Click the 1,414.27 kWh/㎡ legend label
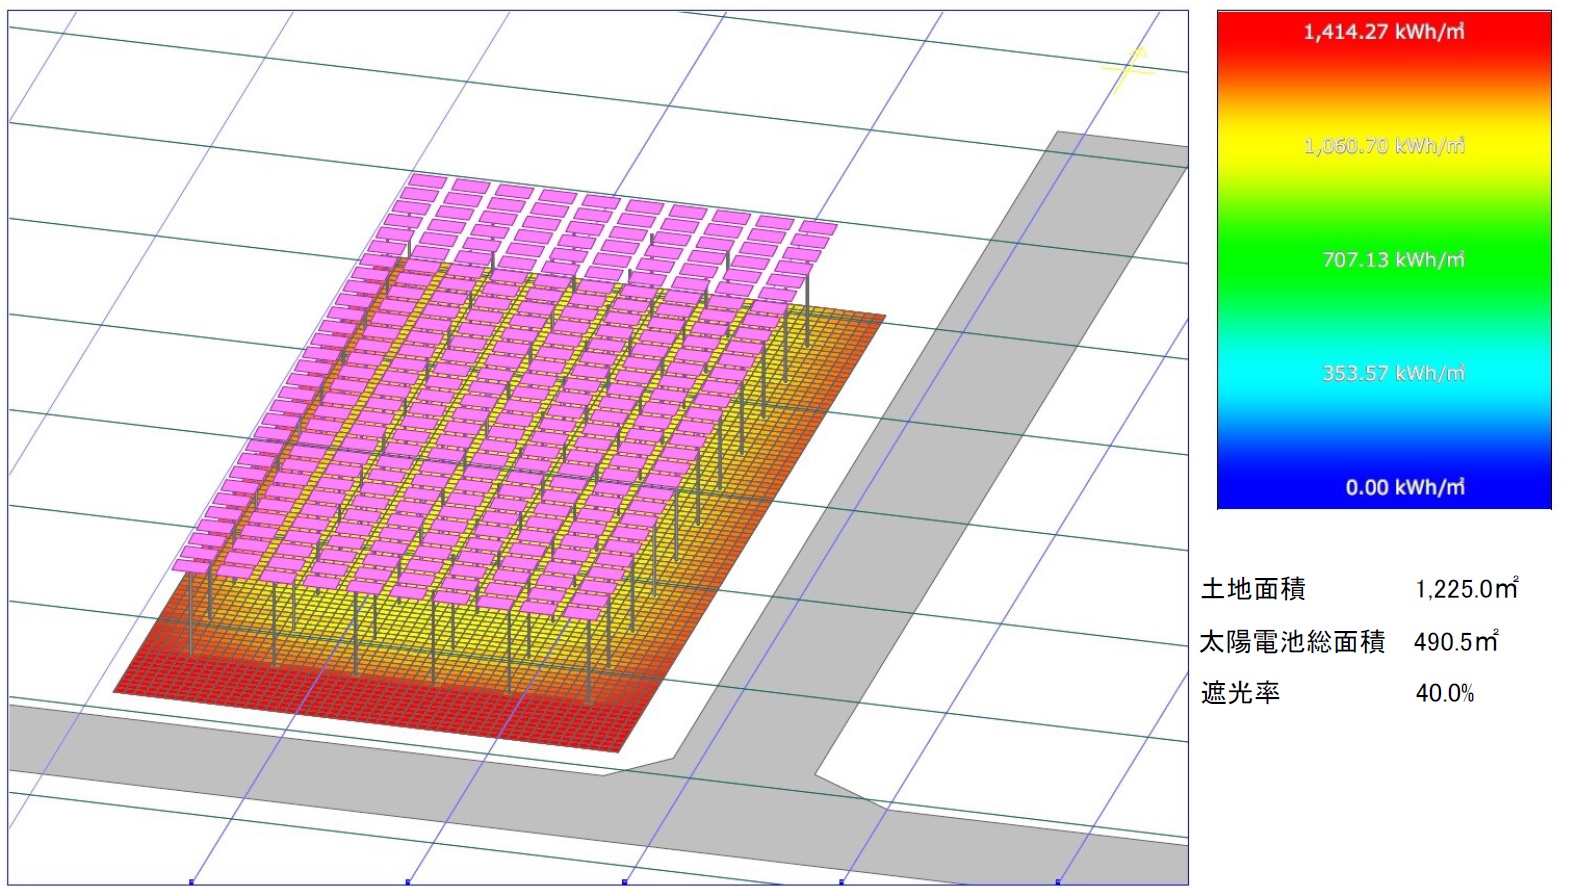The height and width of the screenshot is (891, 1575). click(1384, 32)
